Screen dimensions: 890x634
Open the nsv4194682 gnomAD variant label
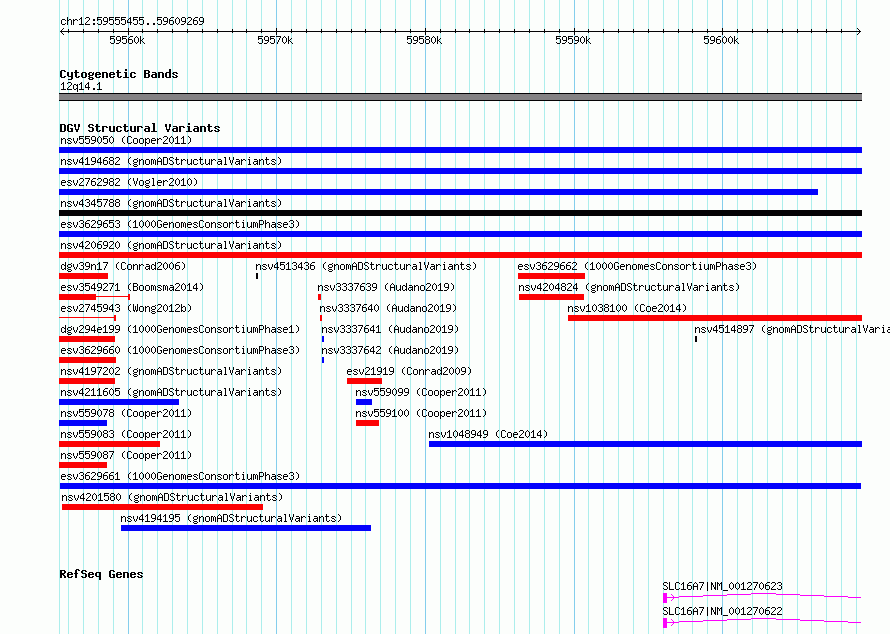[171, 161]
